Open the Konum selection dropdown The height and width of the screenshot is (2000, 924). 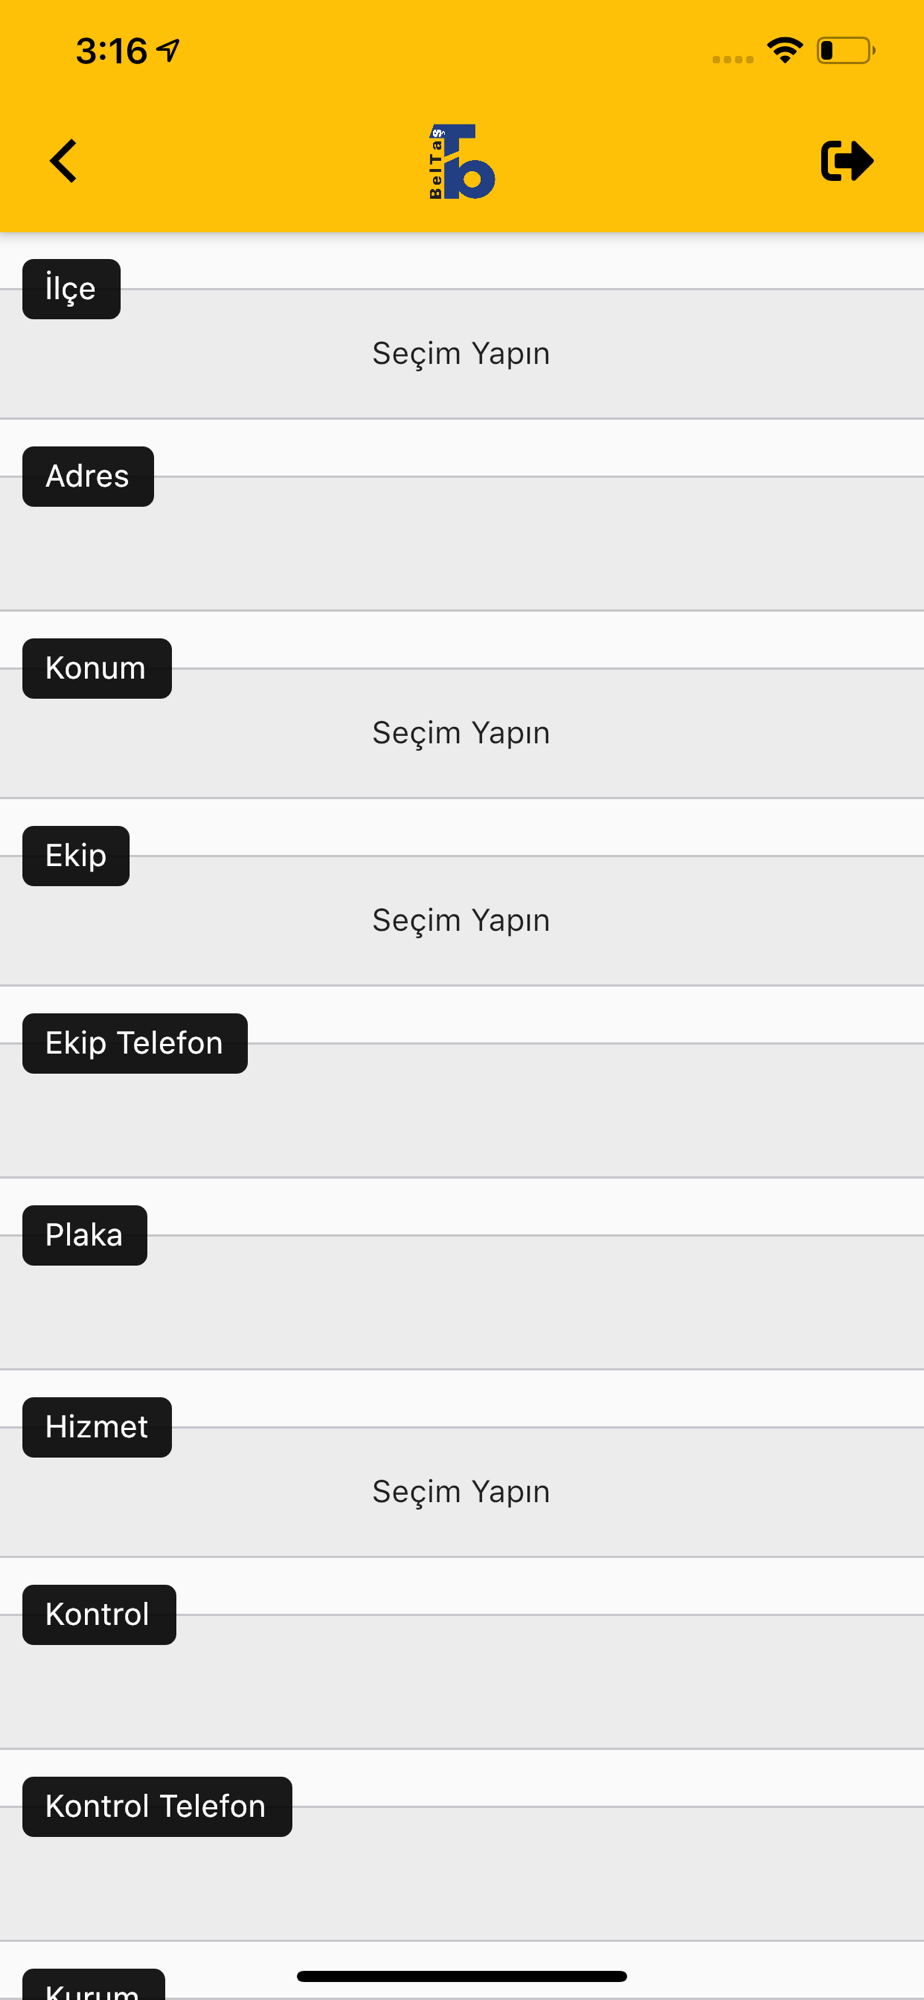click(x=462, y=733)
